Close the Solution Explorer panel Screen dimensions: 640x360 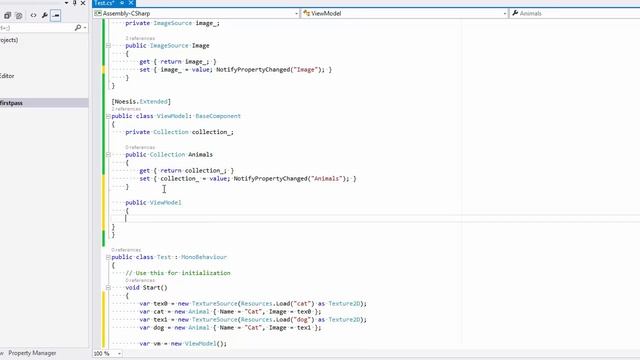tap(83, 3)
